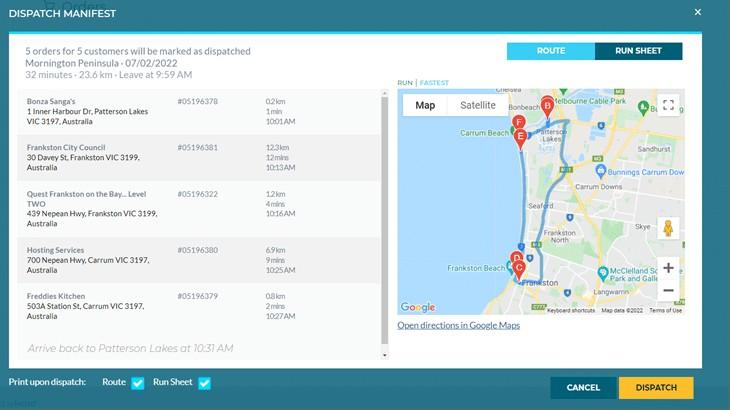Open map Keyboard shortcuts

[570, 310]
